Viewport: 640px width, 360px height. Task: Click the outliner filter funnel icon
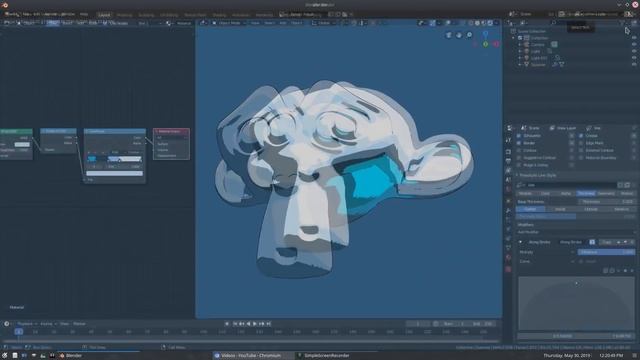pos(622,23)
